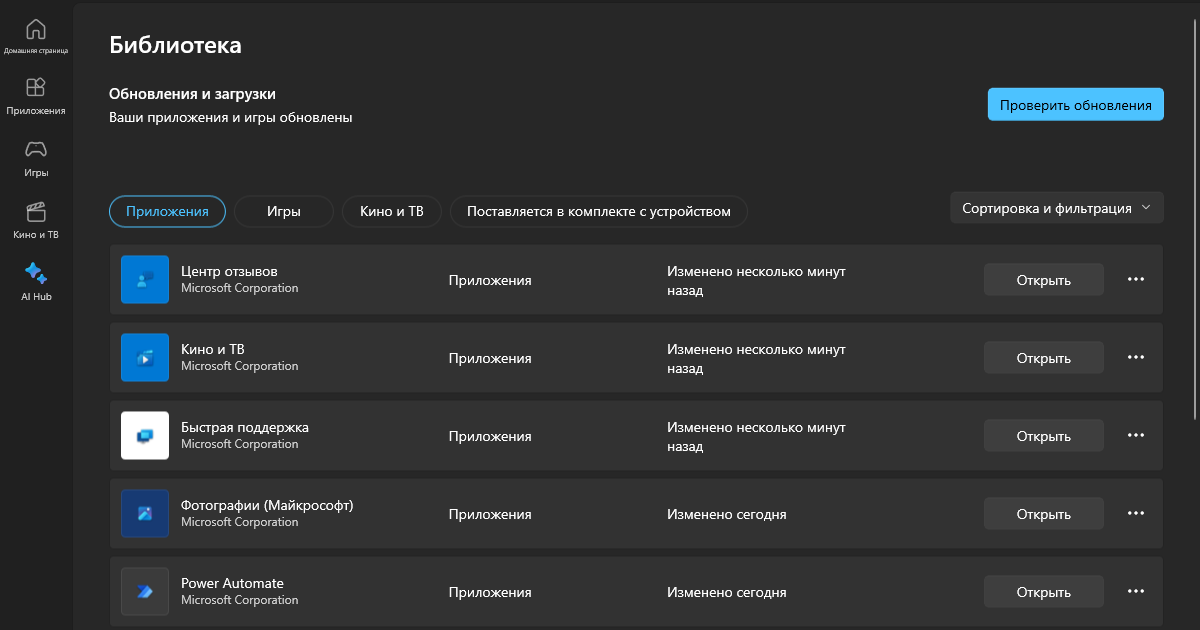This screenshot has height=630, width=1200.
Task: Toggle the Приложения filter pill
Action: click(167, 211)
